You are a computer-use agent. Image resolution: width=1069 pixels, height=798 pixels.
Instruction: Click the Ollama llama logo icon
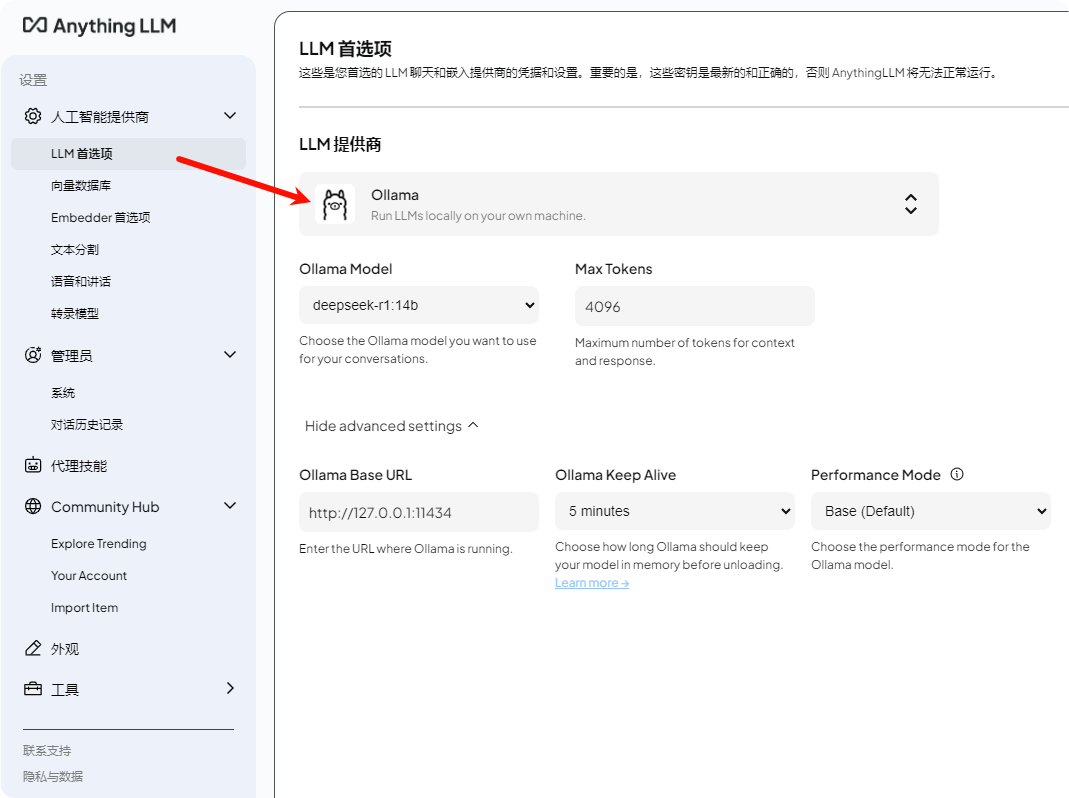tap(335, 204)
